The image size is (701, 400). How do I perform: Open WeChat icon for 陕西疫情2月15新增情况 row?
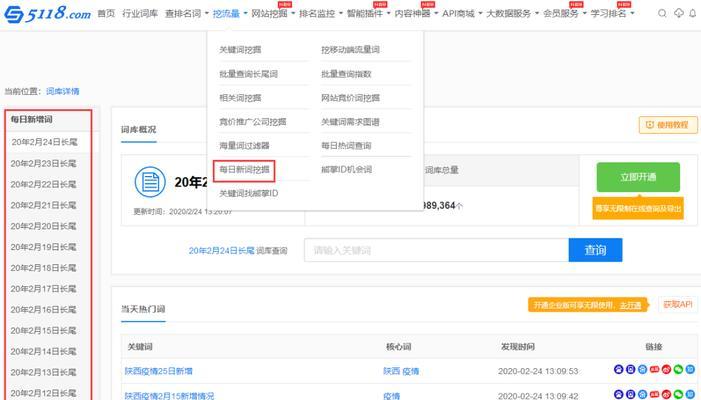tap(678, 394)
